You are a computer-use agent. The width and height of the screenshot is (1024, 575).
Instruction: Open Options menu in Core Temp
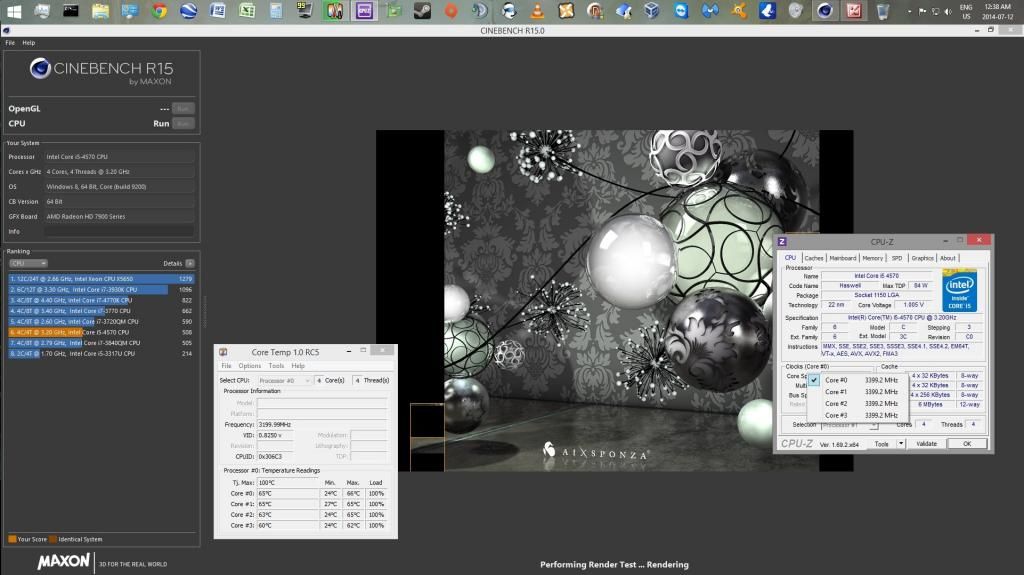(249, 366)
